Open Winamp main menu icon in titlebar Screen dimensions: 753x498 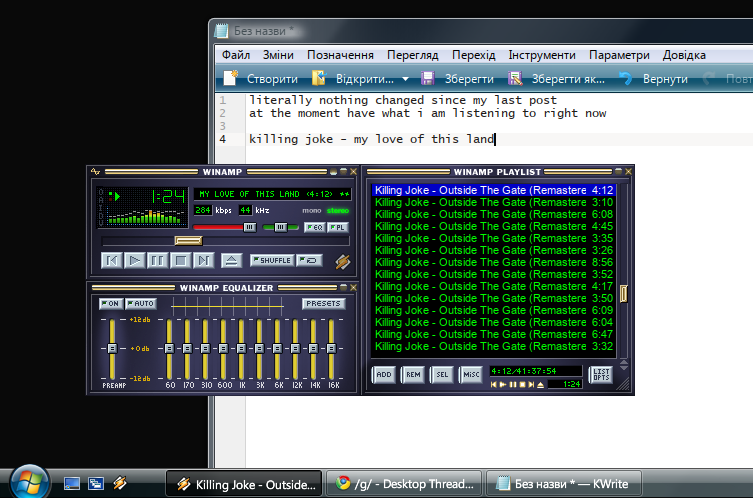[x=95, y=171]
